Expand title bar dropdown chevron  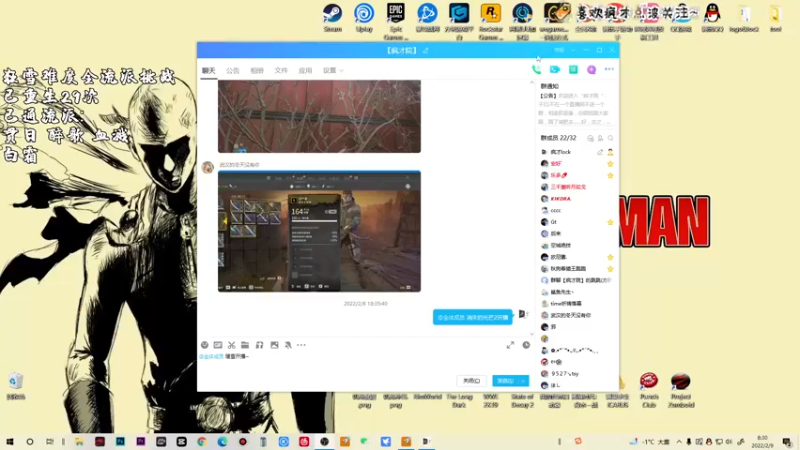click(x=573, y=51)
